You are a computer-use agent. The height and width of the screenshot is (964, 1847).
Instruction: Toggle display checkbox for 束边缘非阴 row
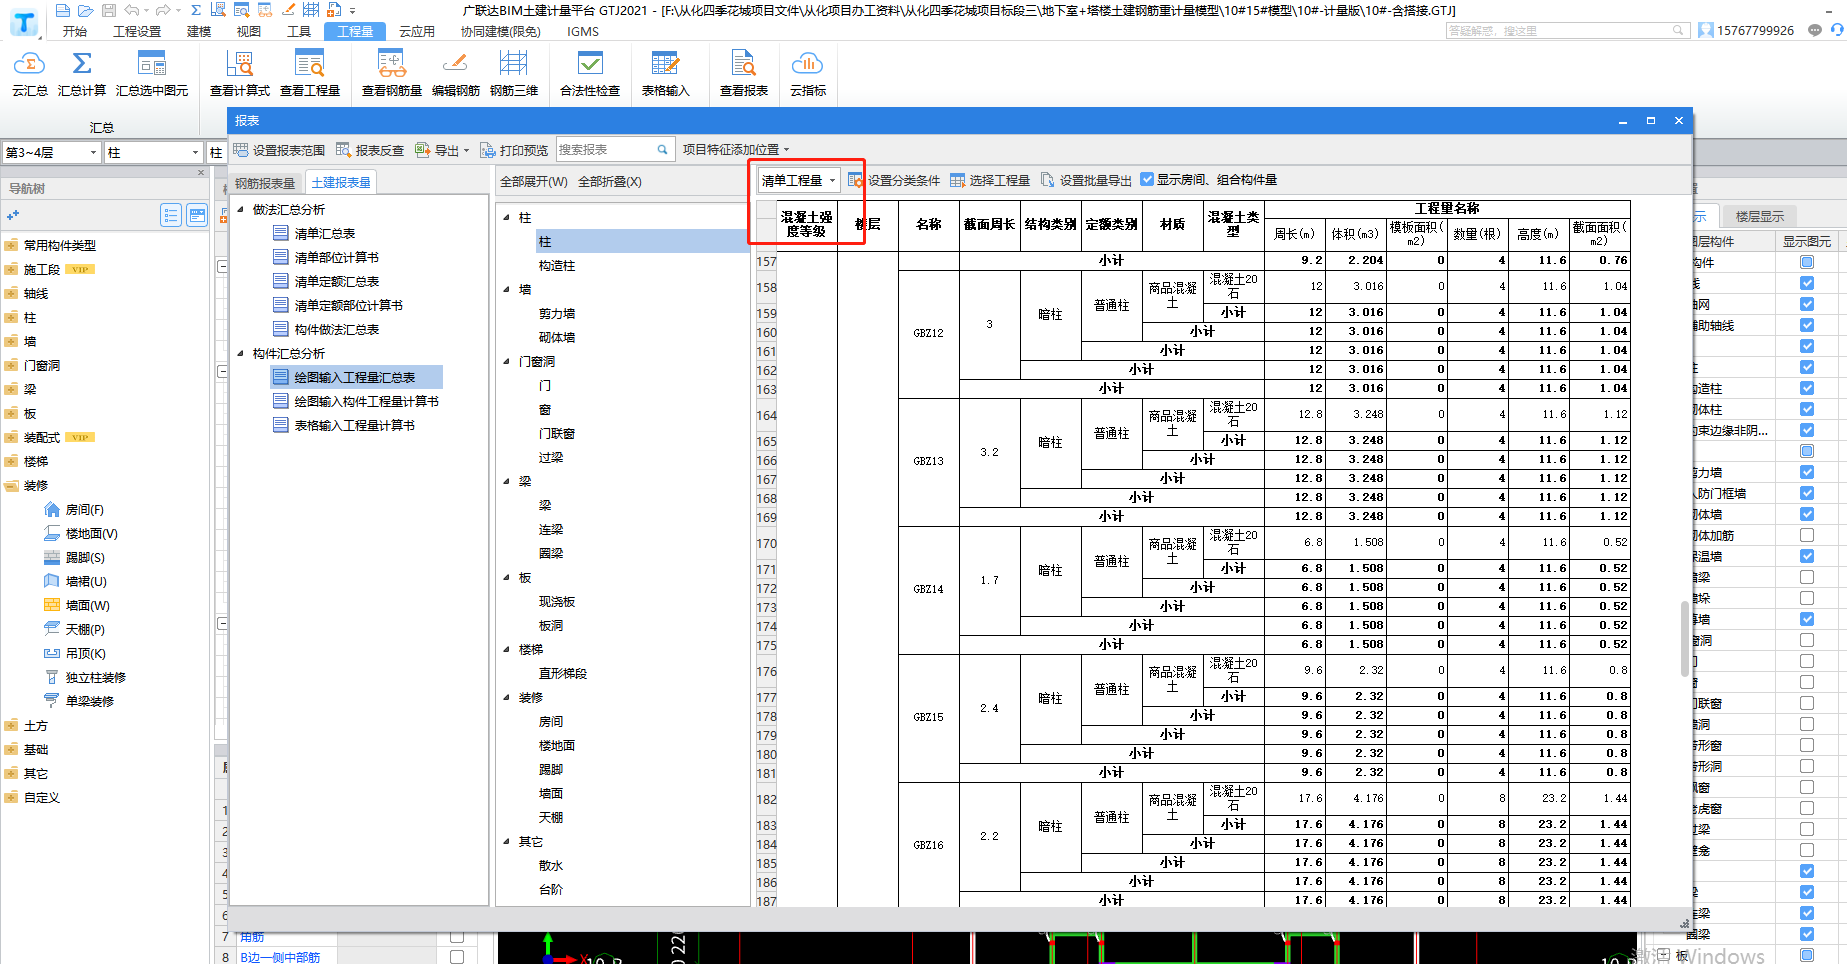[x=1807, y=430]
